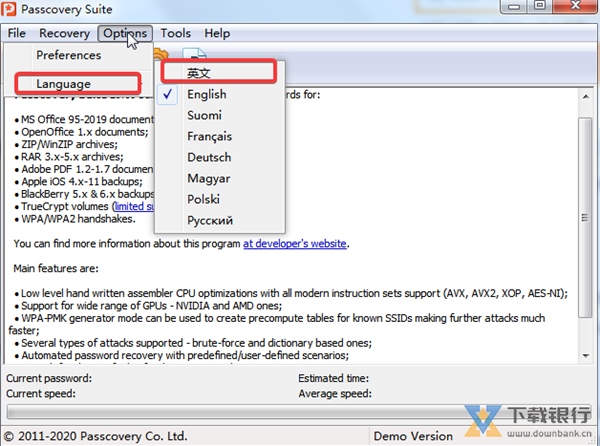Screen dimensions: 600x446
Task: Open the Options menu
Action: [124, 33]
